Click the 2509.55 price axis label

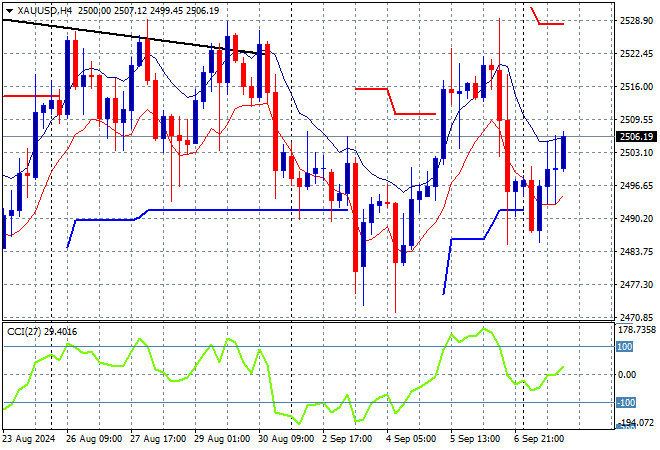636,120
